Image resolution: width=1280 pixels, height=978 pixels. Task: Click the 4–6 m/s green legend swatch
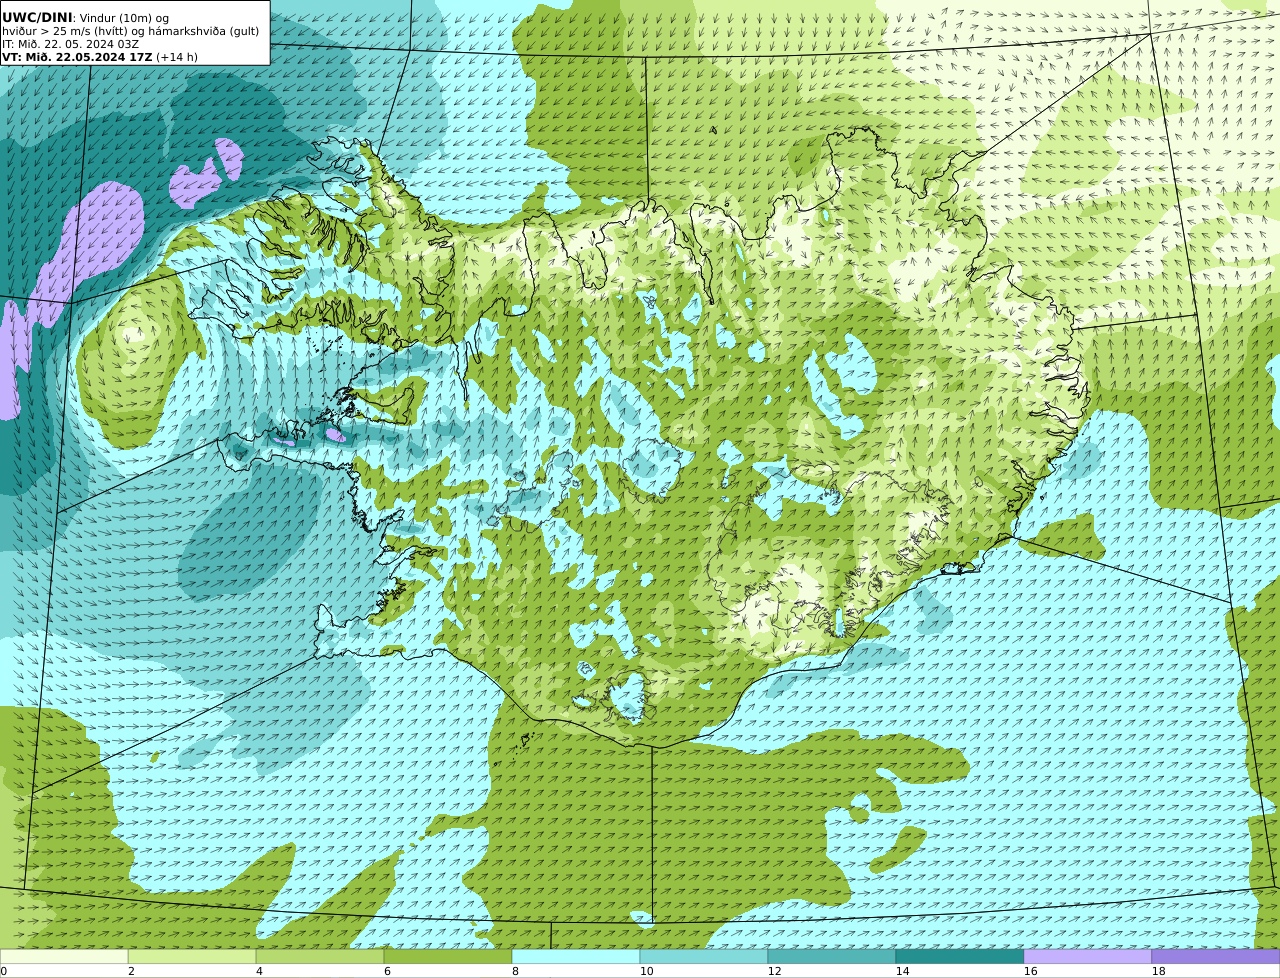pos(320,956)
